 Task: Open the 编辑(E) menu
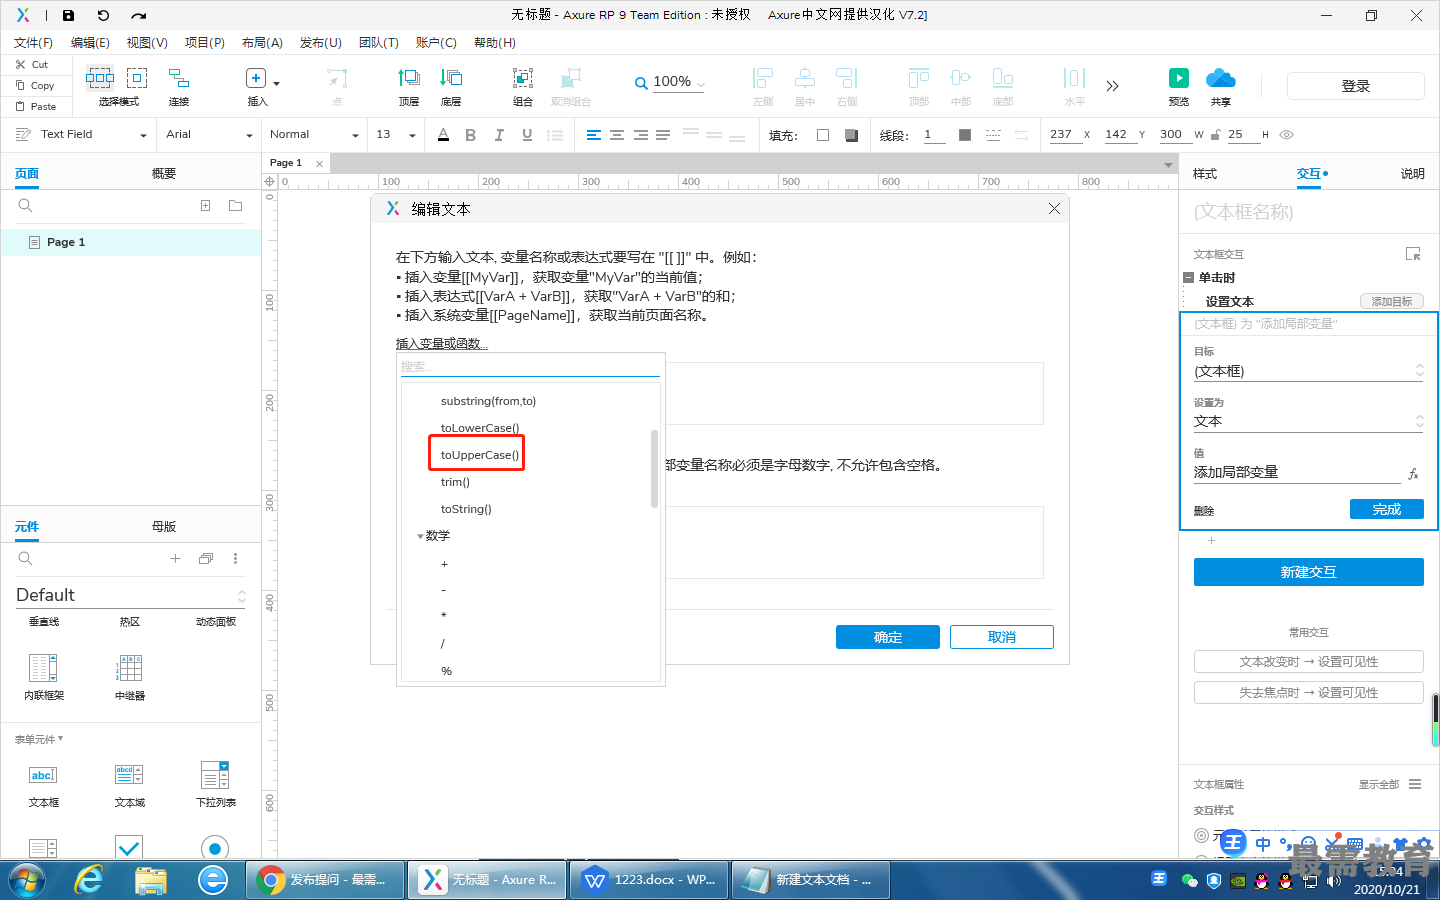(90, 43)
